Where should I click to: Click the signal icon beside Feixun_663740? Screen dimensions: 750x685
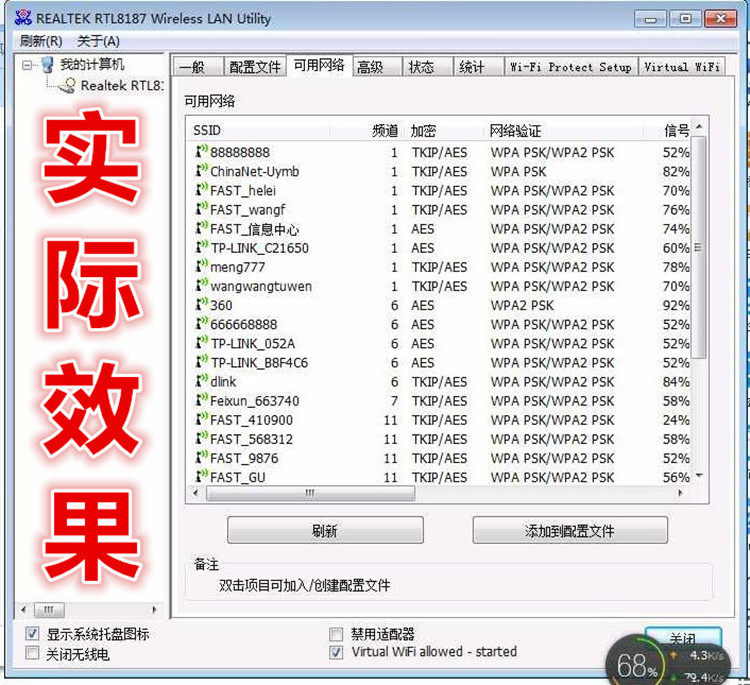pyautogui.click(x=201, y=400)
